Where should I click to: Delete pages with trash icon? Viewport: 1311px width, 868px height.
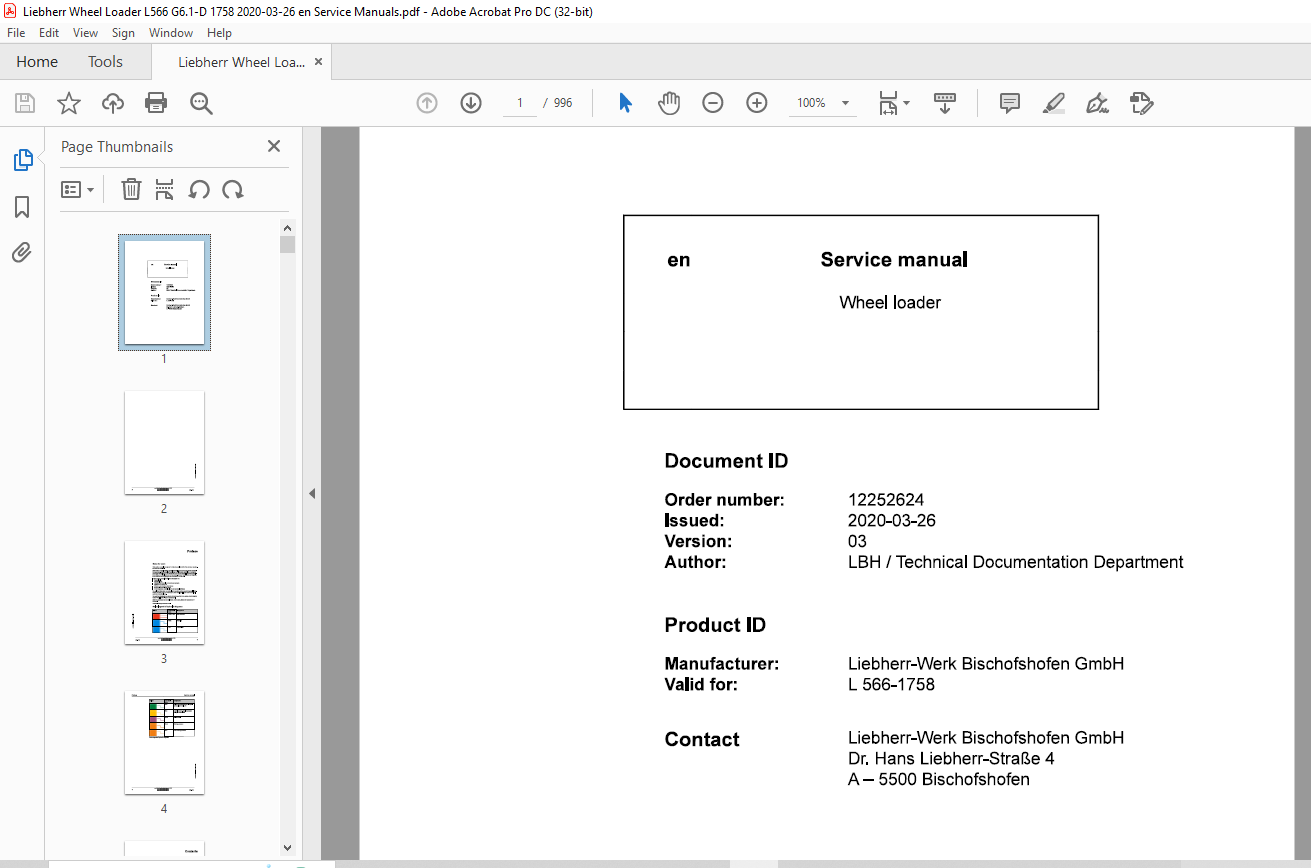click(131, 189)
